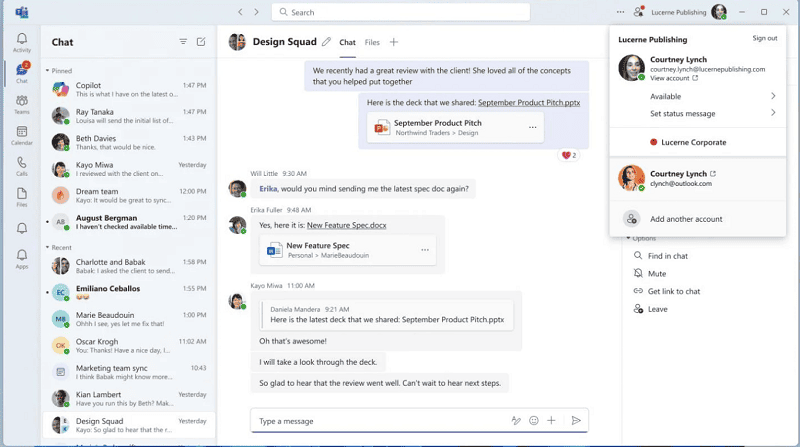Viewport: 800px width, 447px height.
Task: Click the people icon in title bar
Action: [638, 12]
